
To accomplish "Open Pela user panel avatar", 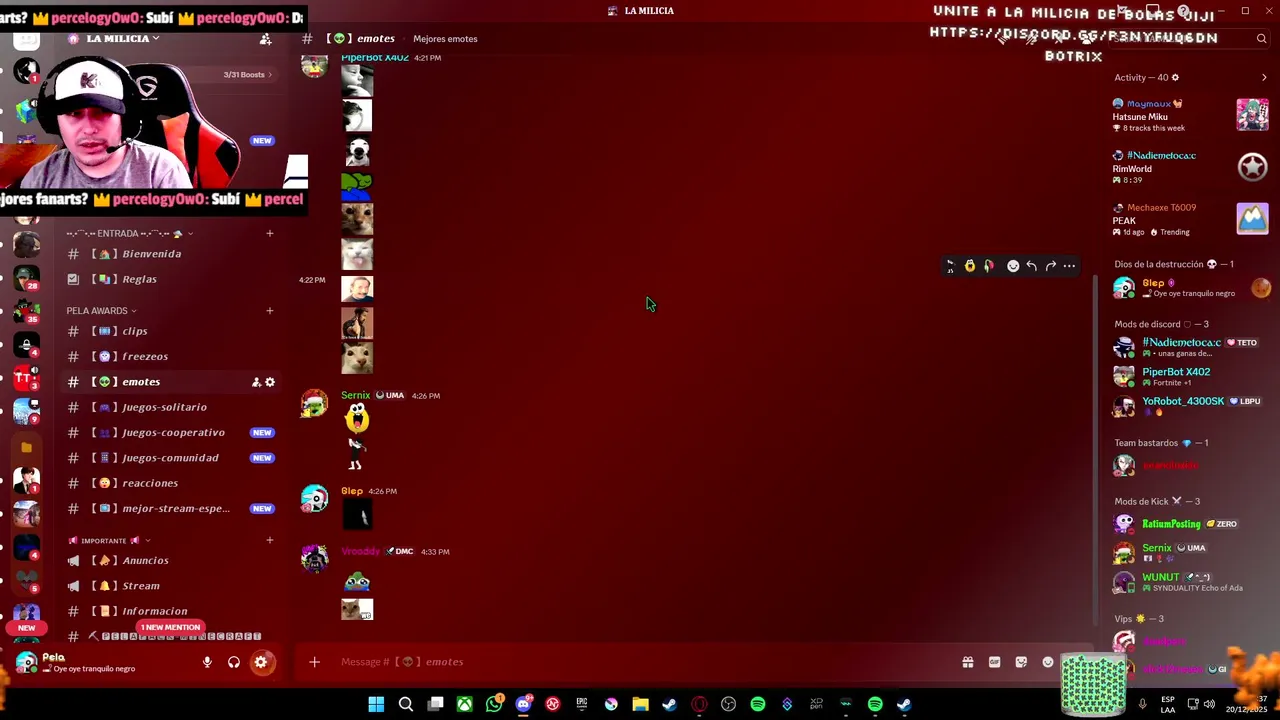I will point(26,662).
